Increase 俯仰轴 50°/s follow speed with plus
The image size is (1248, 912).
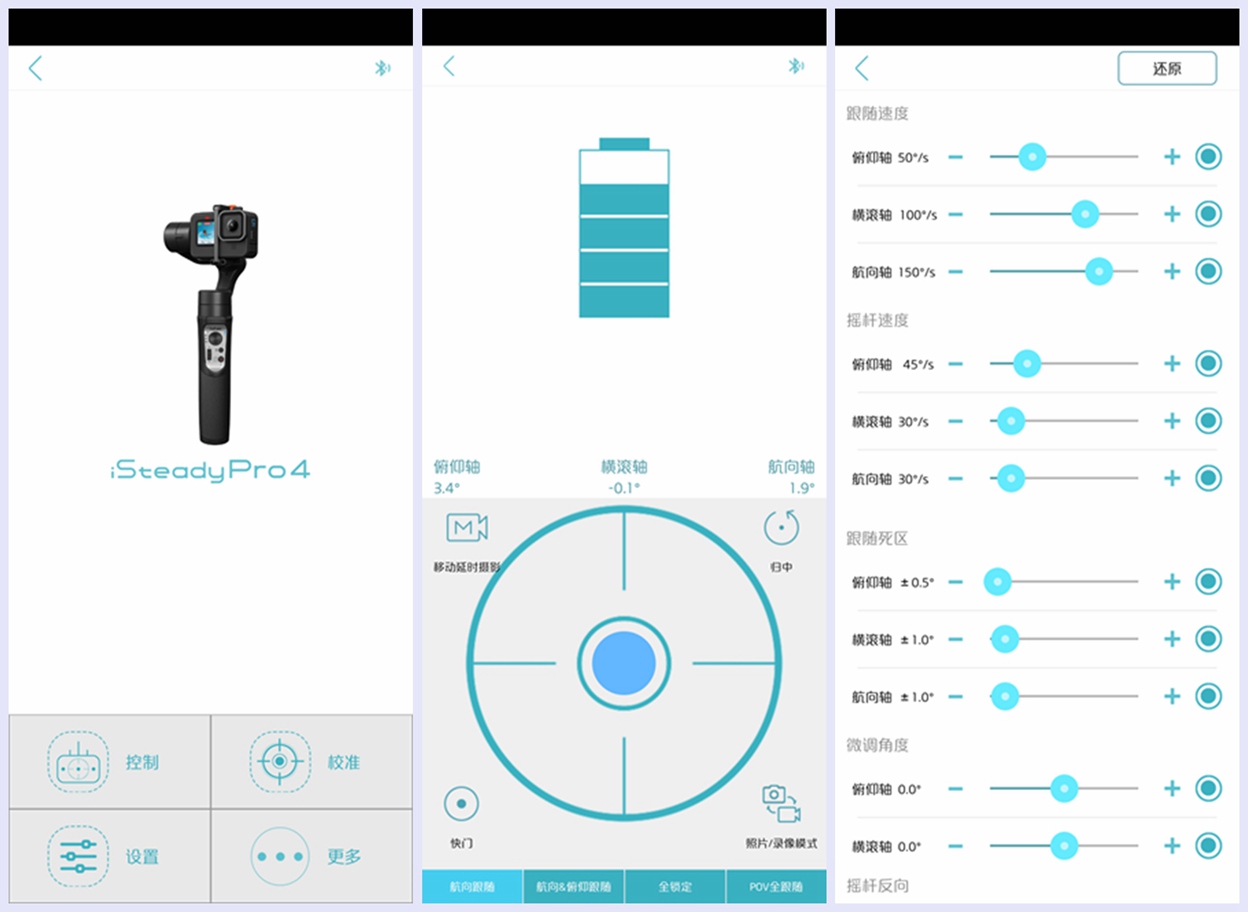pyautogui.click(x=1172, y=157)
